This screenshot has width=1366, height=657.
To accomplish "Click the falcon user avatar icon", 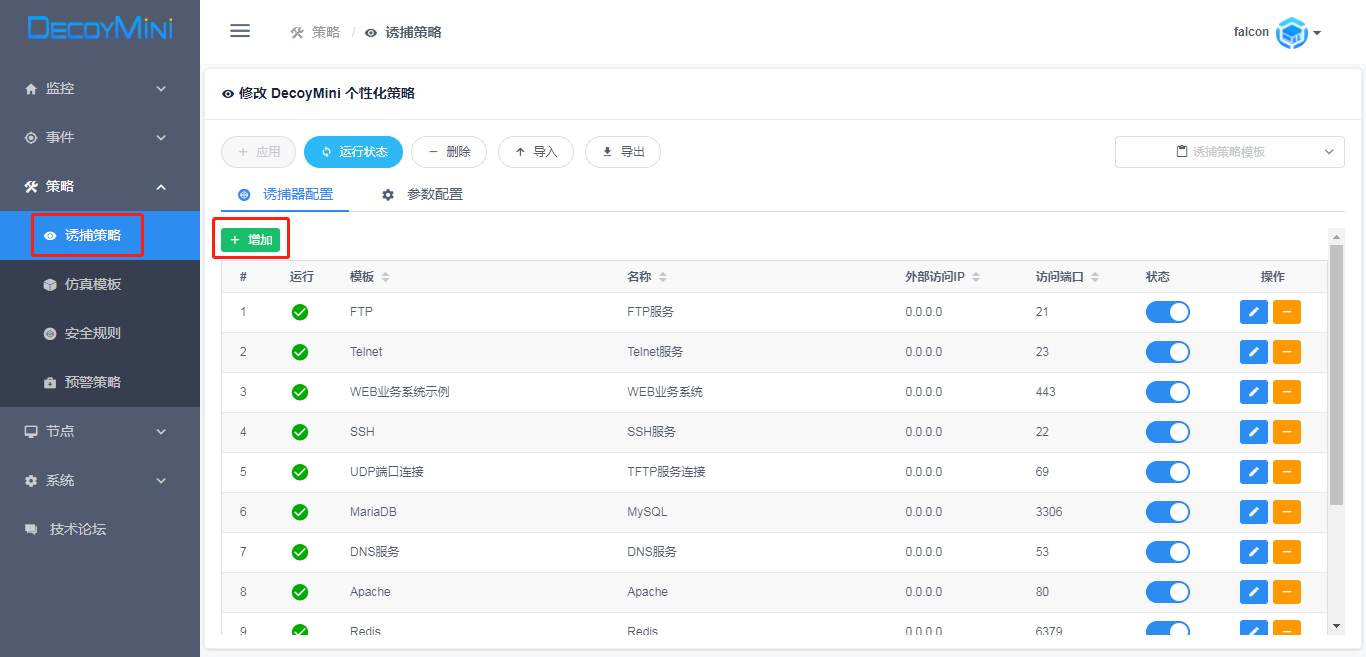I will [1291, 32].
